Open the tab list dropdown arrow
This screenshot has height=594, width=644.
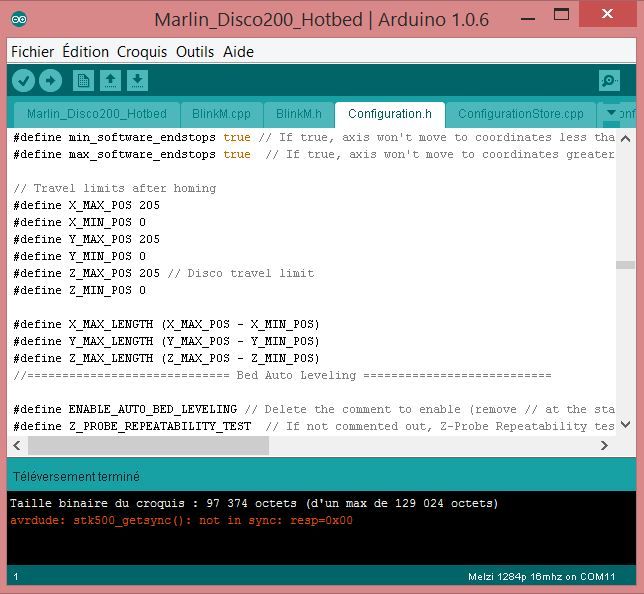pos(611,113)
